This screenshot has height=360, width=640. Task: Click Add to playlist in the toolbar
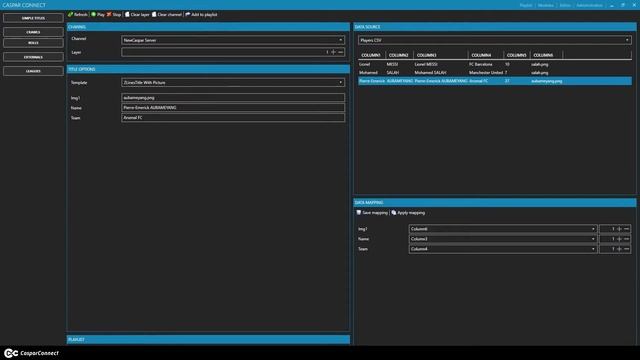pos(201,14)
